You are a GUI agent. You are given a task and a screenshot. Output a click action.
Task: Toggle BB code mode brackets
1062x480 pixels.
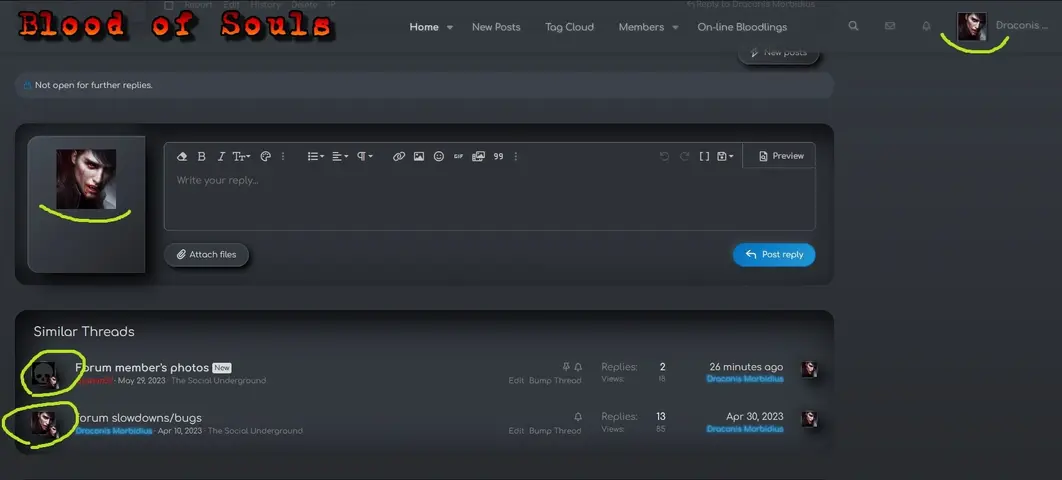point(704,156)
